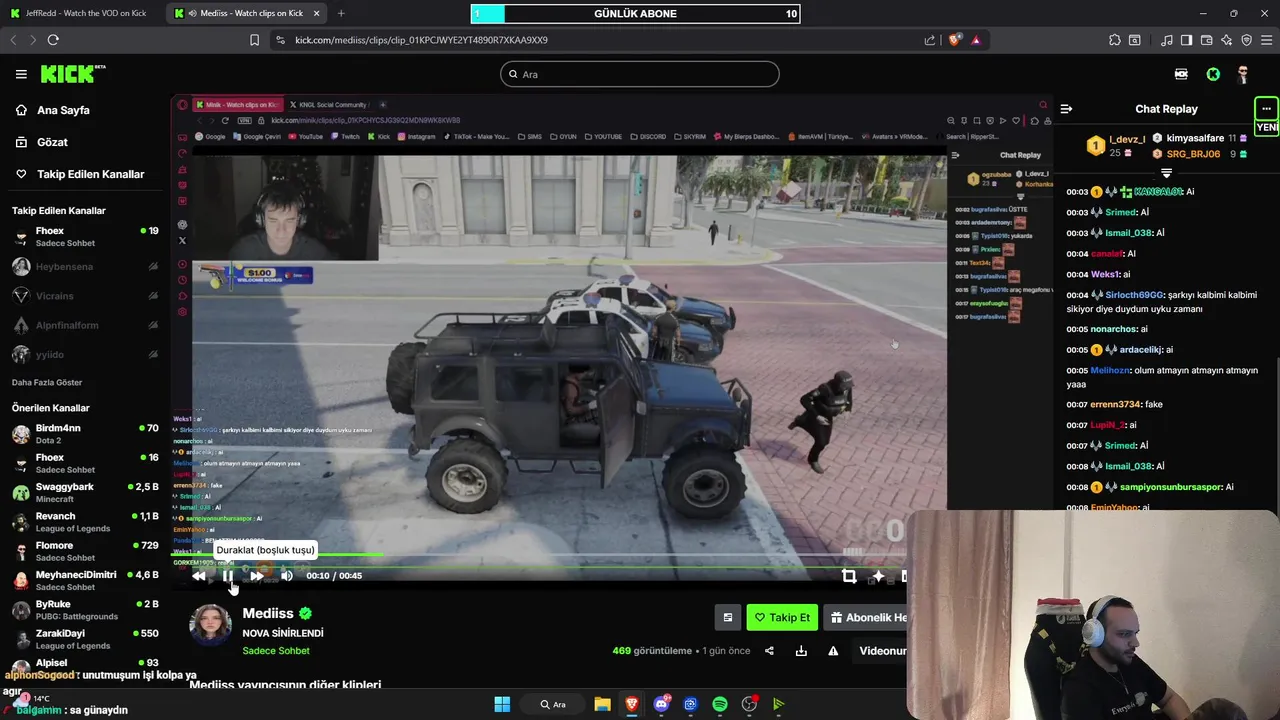Screen dimensions: 1280x720
Task: Open Mediiss channel avatar
Action: coord(211,626)
